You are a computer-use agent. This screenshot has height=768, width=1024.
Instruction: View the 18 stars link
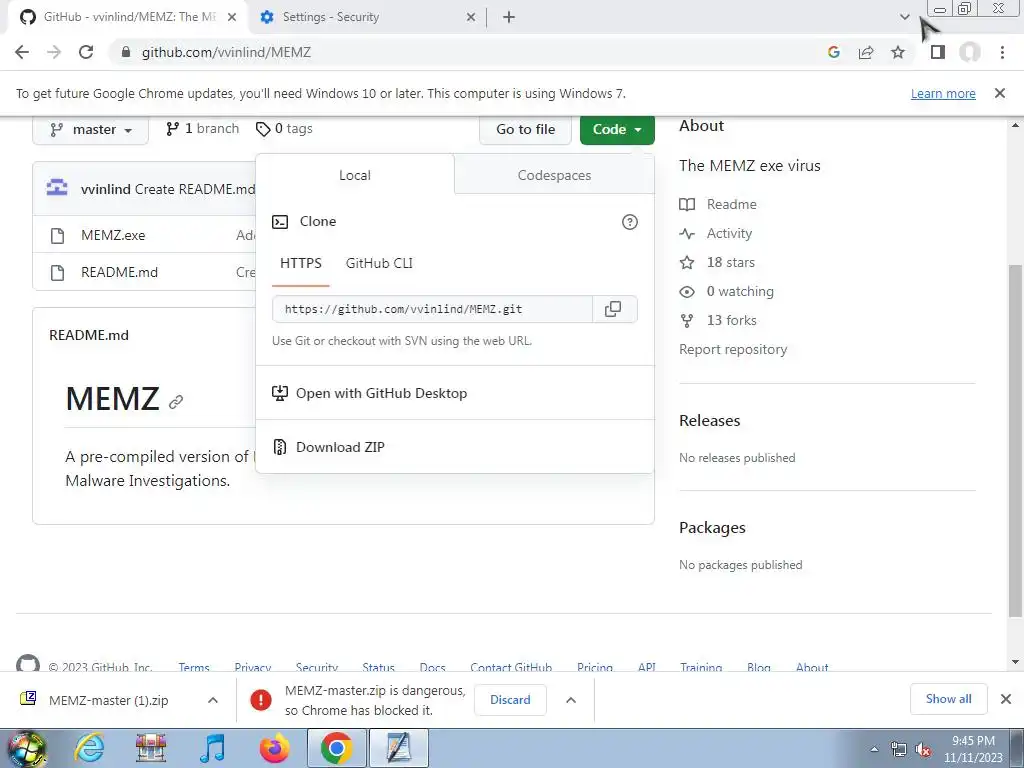tap(717, 263)
